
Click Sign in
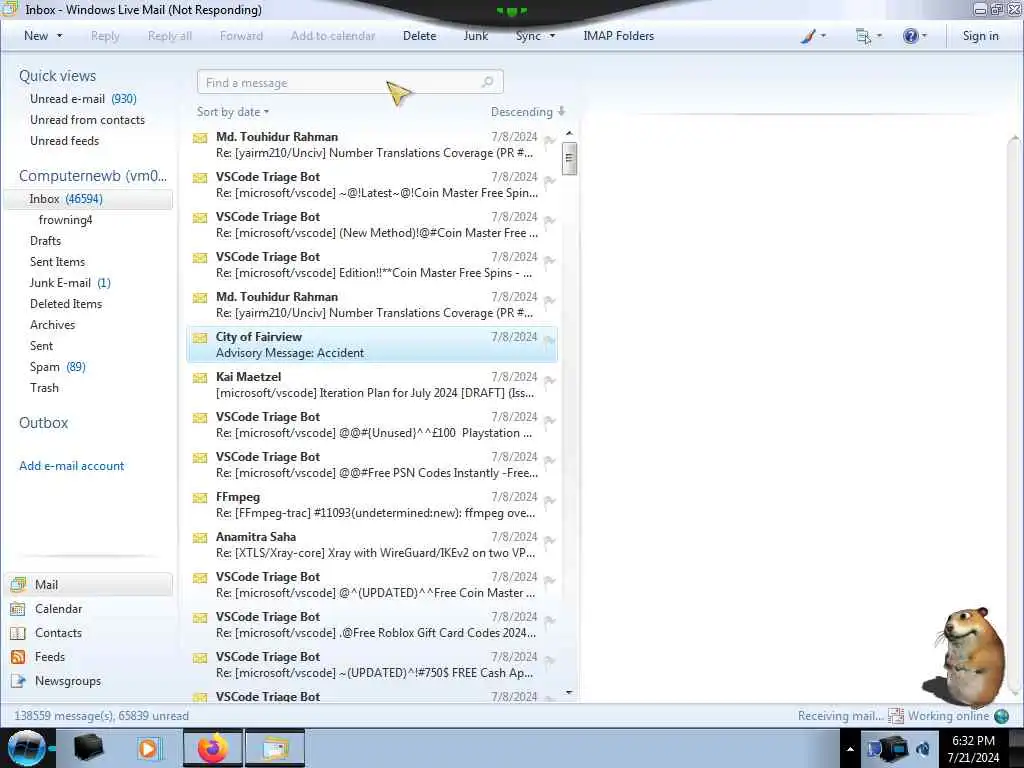(980, 36)
